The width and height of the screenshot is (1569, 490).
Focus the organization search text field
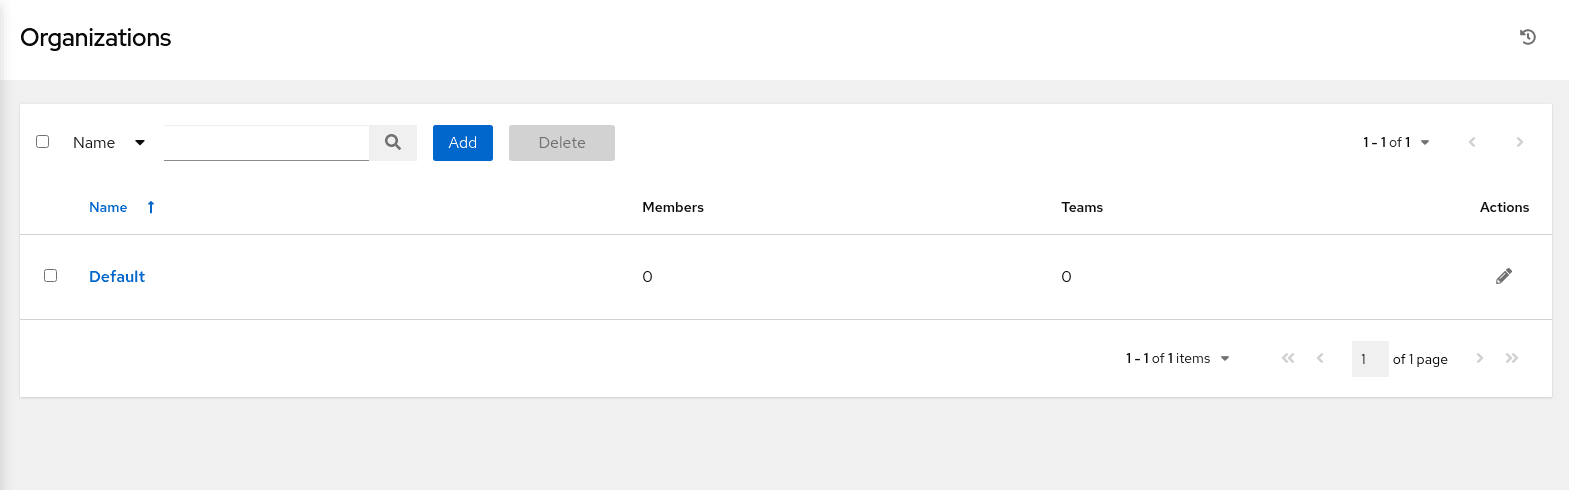[266, 143]
